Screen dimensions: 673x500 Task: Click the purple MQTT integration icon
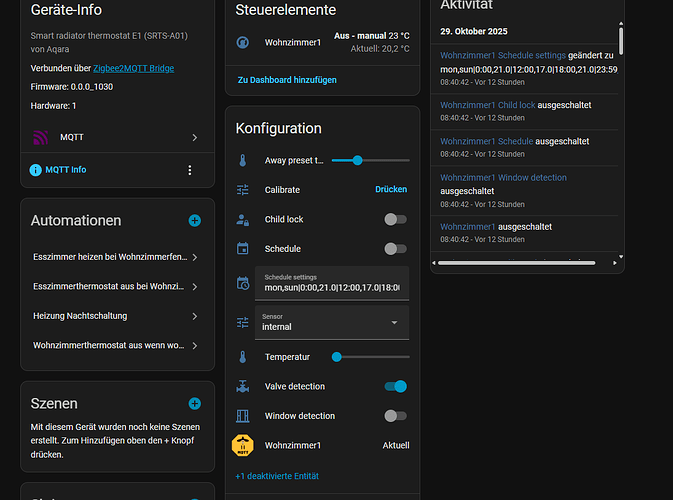pos(41,137)
